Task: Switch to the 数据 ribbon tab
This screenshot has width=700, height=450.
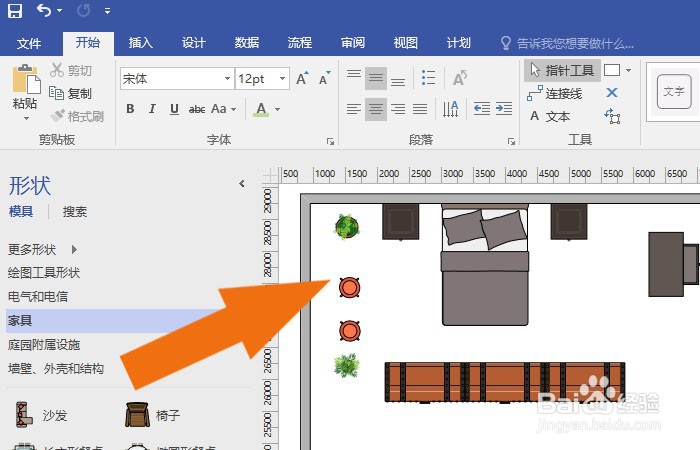Action: click(246, 43)
